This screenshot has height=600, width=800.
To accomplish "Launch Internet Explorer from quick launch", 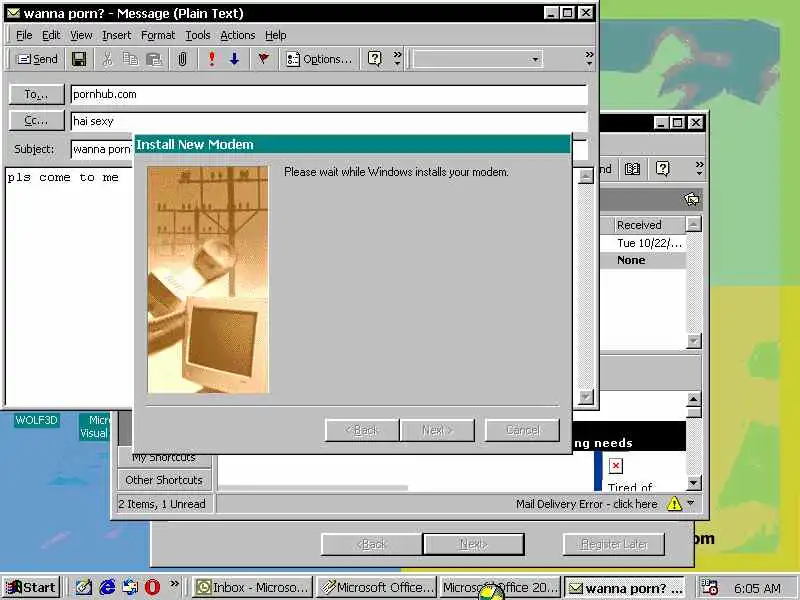I will 107,587.
